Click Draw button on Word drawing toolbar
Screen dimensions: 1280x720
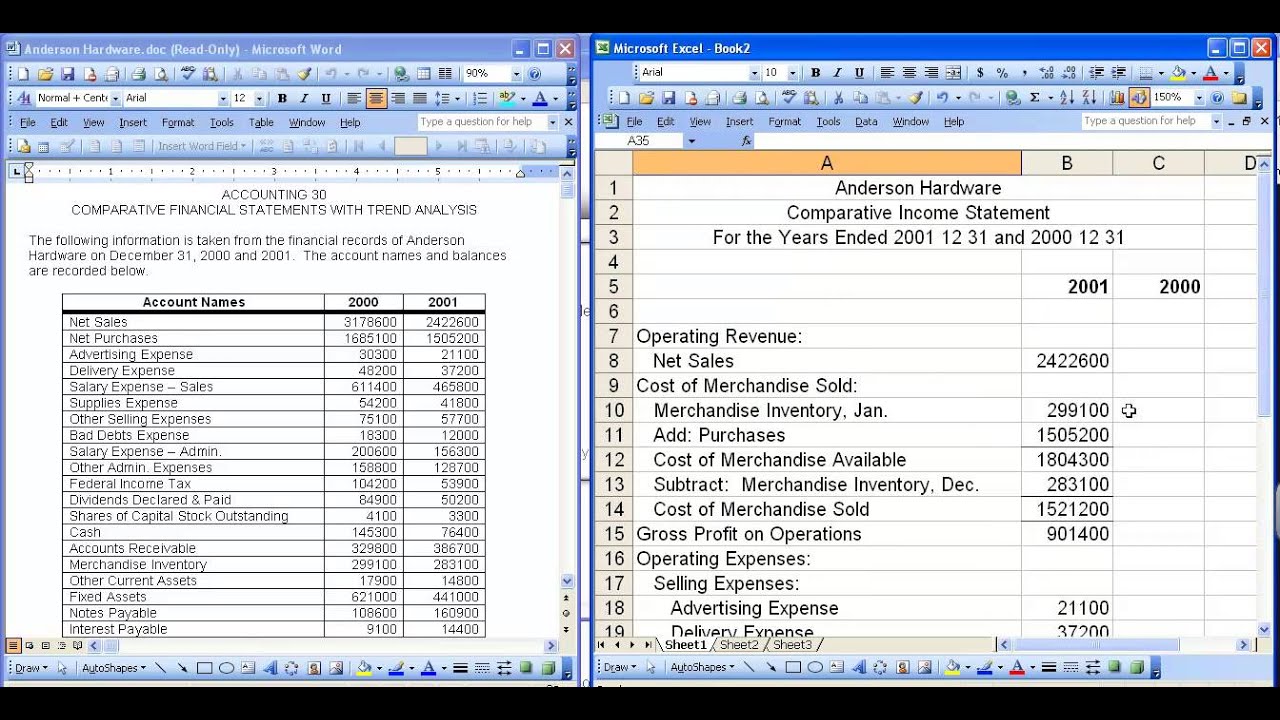(30, 668)
